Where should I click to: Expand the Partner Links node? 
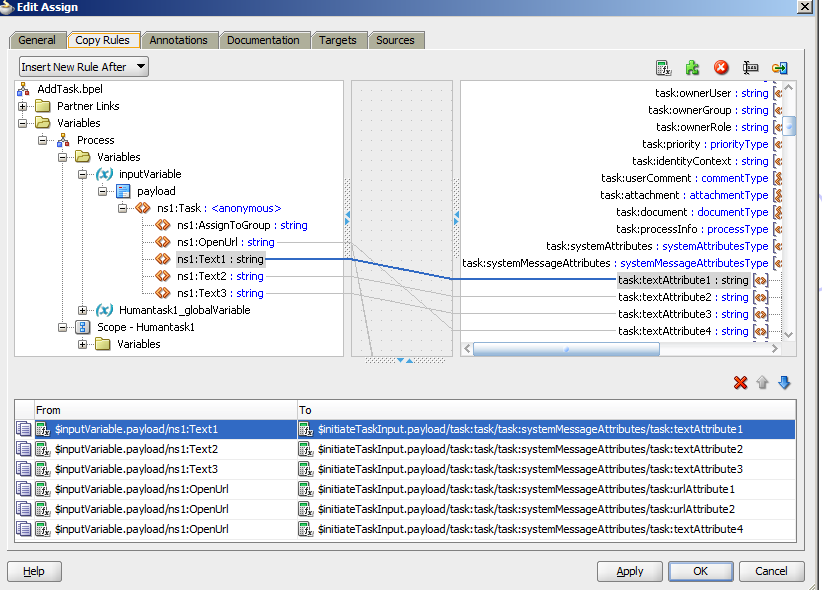tap(23, 106)
